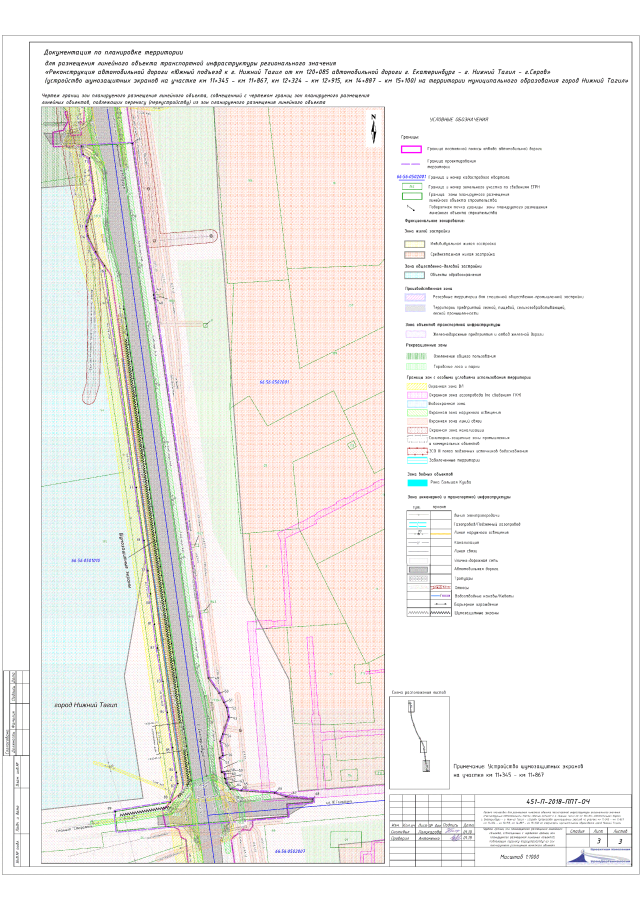
Task: Click the 'Барьерное ограждение' legend label
Action: point(476,604)
